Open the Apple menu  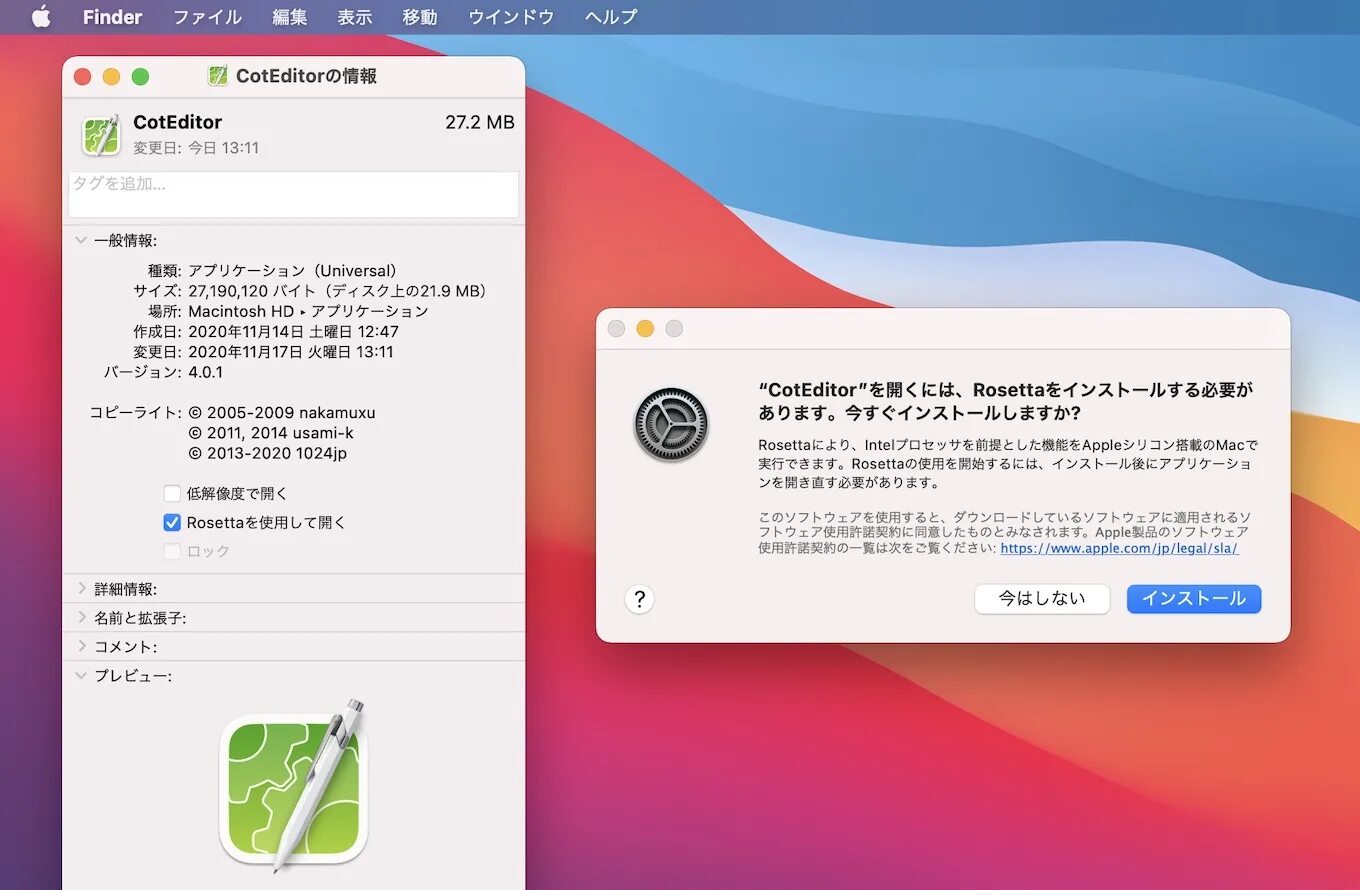[41, 17]
